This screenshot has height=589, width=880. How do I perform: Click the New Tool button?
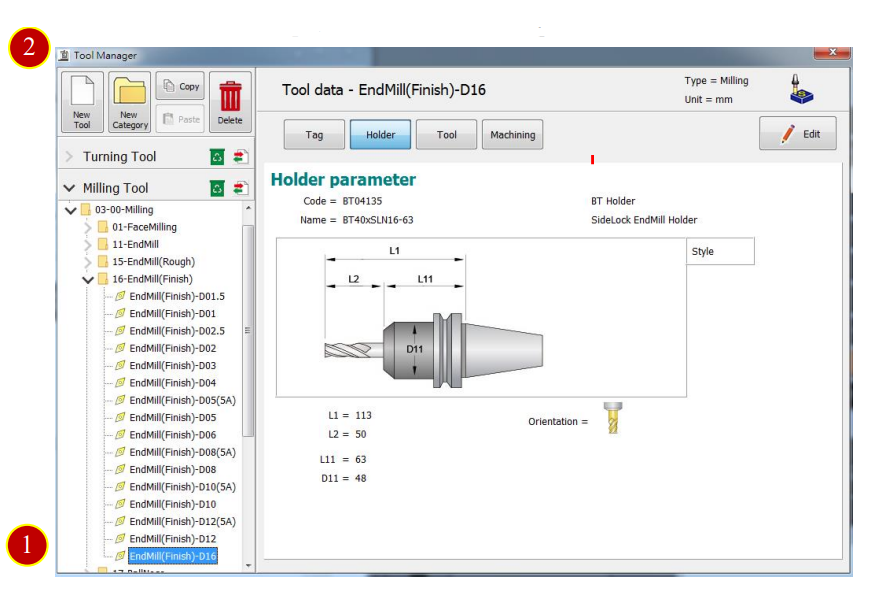point(82,102)
